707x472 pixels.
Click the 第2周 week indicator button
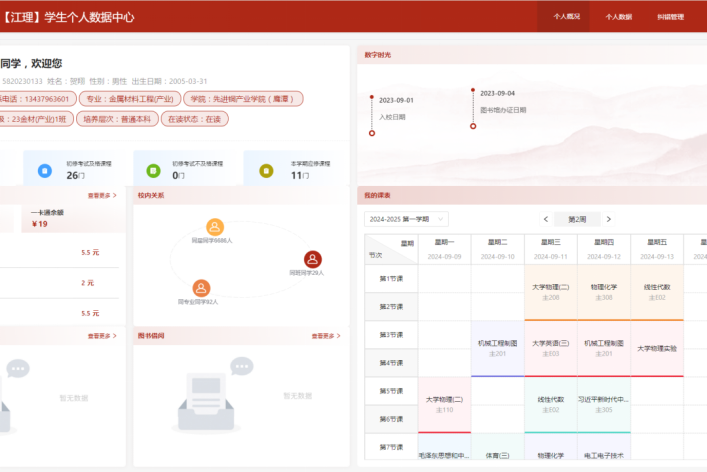pos(577,219)
